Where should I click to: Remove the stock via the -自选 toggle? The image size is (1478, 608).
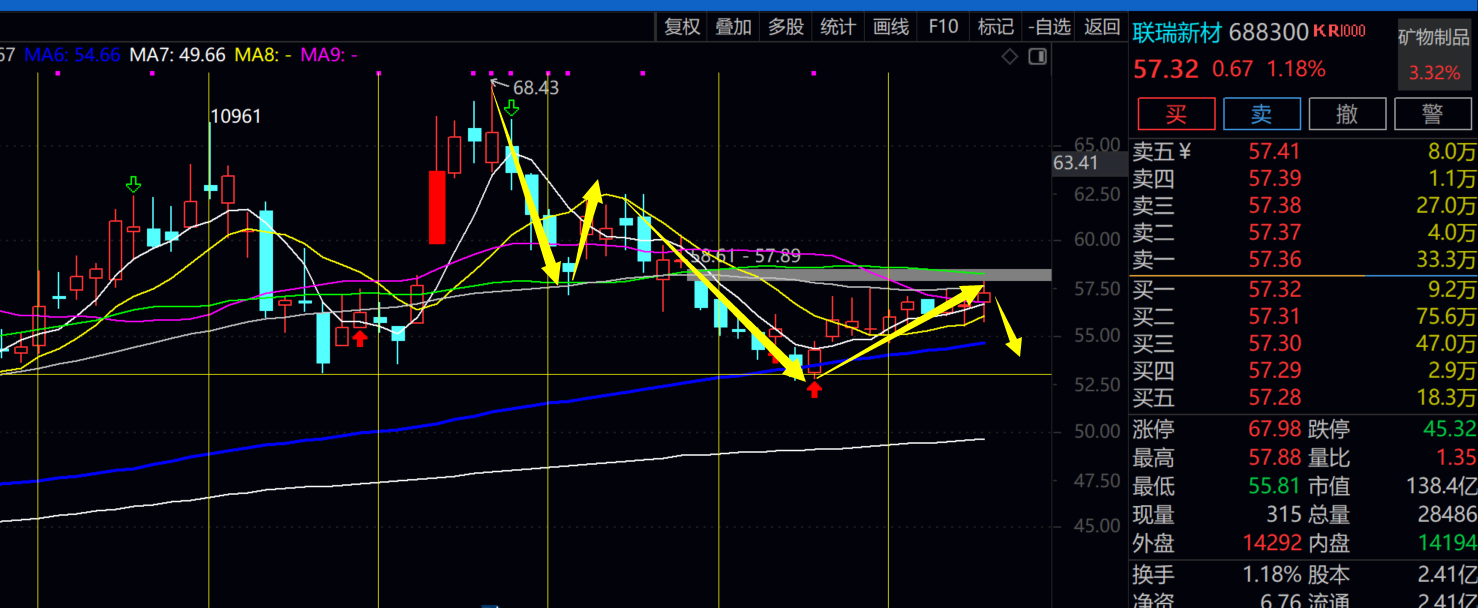[x=1048, y=27]
